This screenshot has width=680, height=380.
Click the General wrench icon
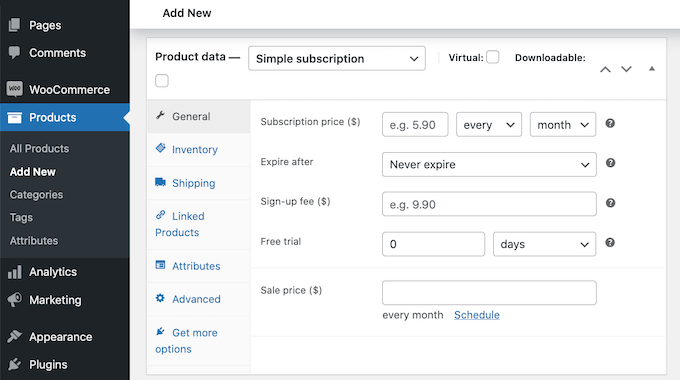[x=160, y=115]
